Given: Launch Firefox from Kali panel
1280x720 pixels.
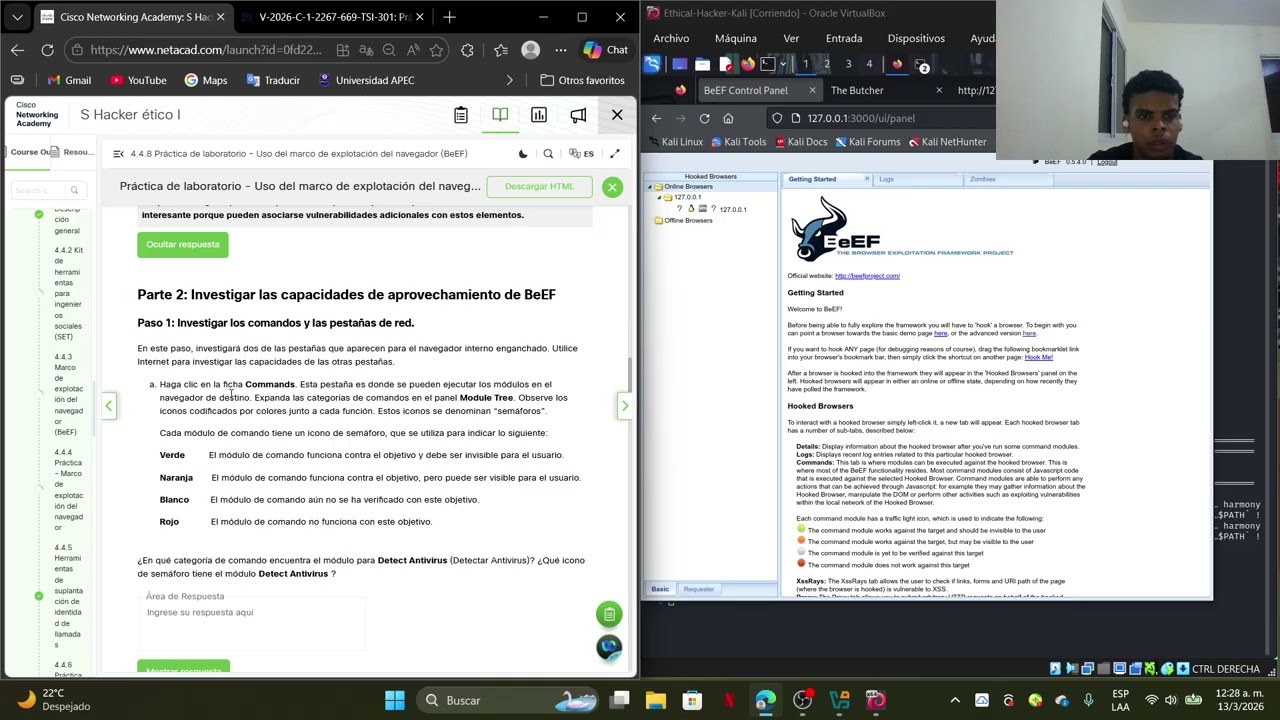Looking at the screenshot, I should [x=748, y=64].
